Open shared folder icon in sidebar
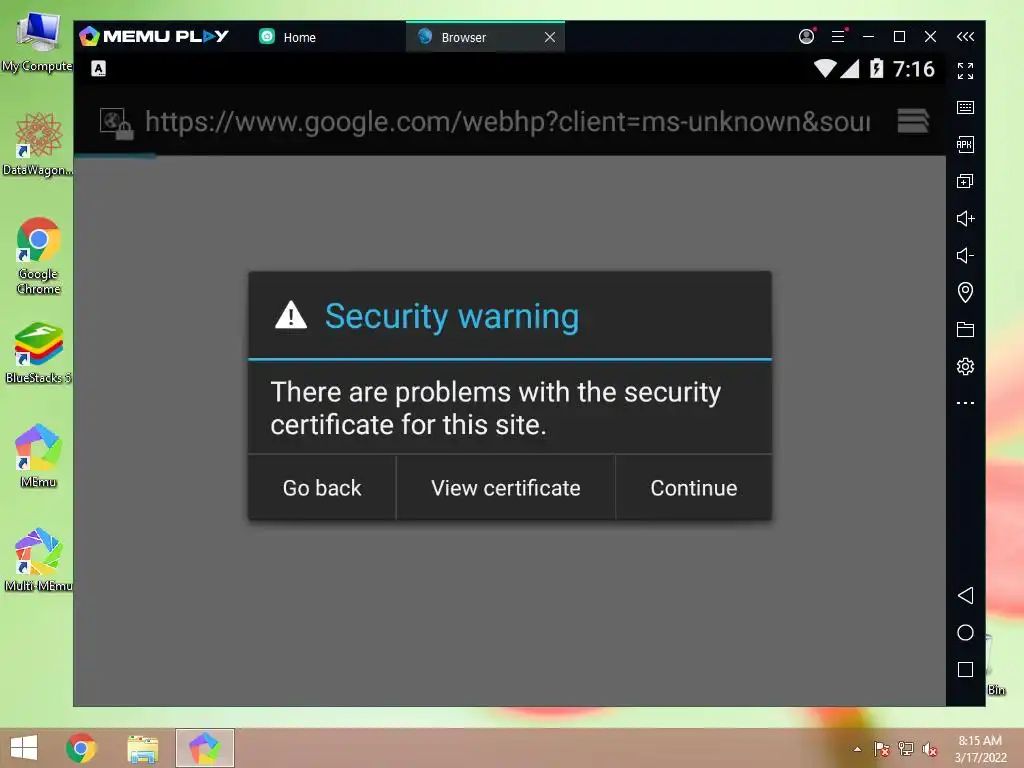 pyautogui.click(x=965, y=329)
